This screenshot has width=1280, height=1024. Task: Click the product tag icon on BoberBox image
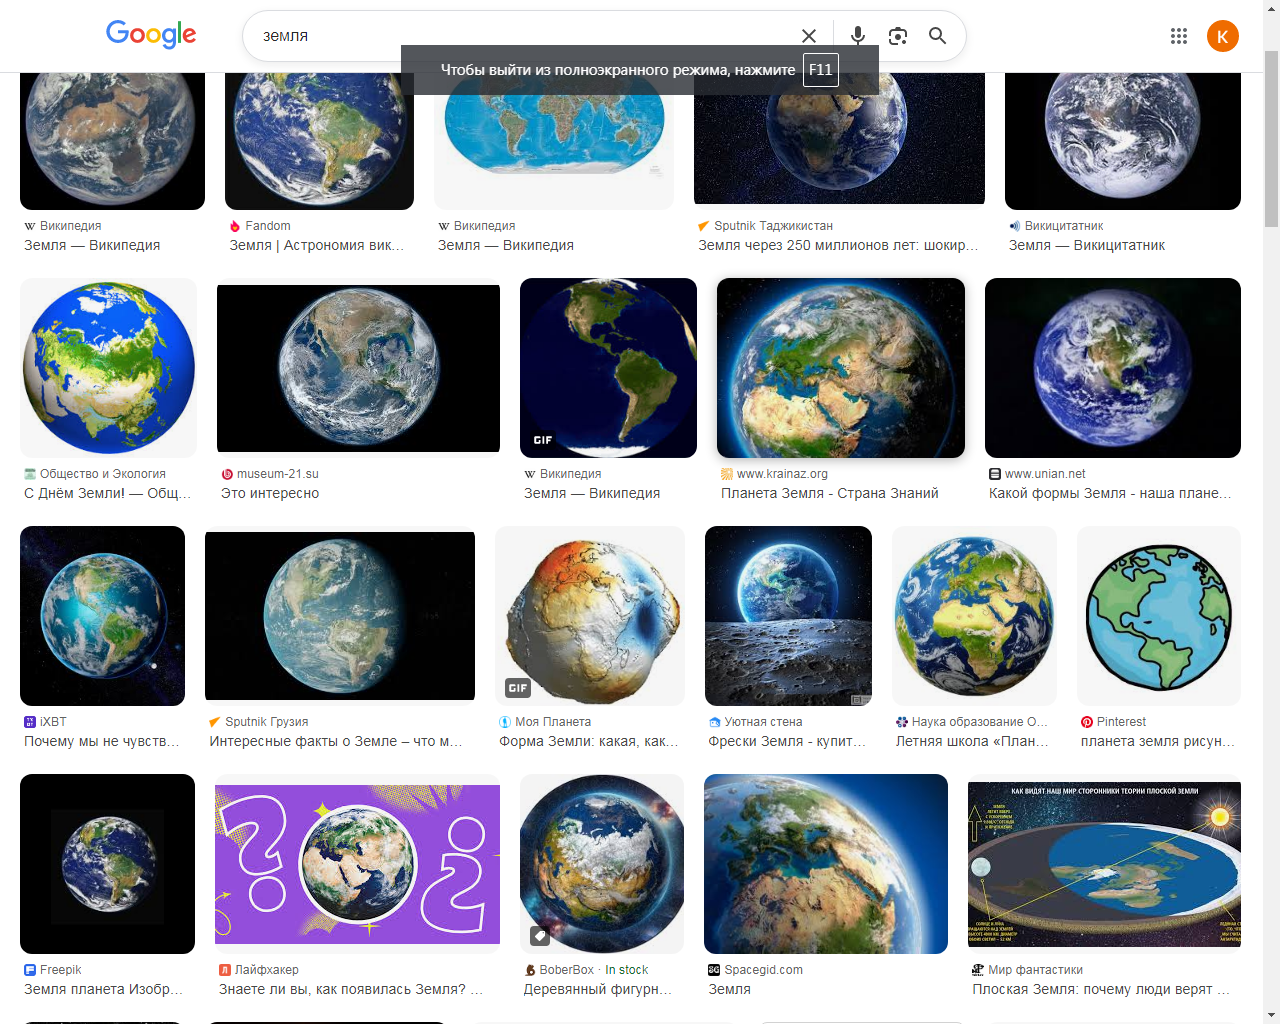point(540,936)
